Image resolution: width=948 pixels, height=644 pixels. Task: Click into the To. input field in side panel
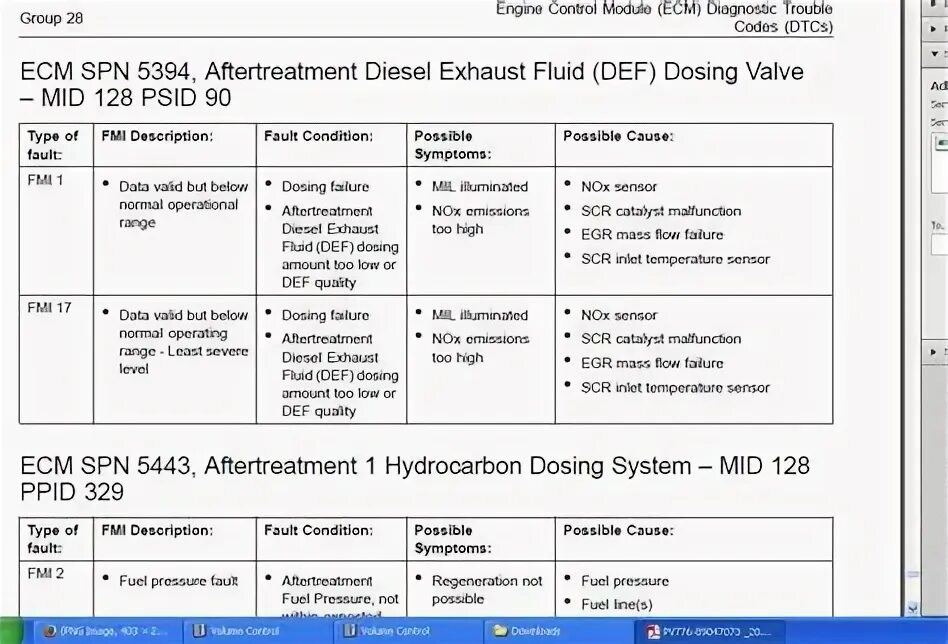[x=940, y=245]
